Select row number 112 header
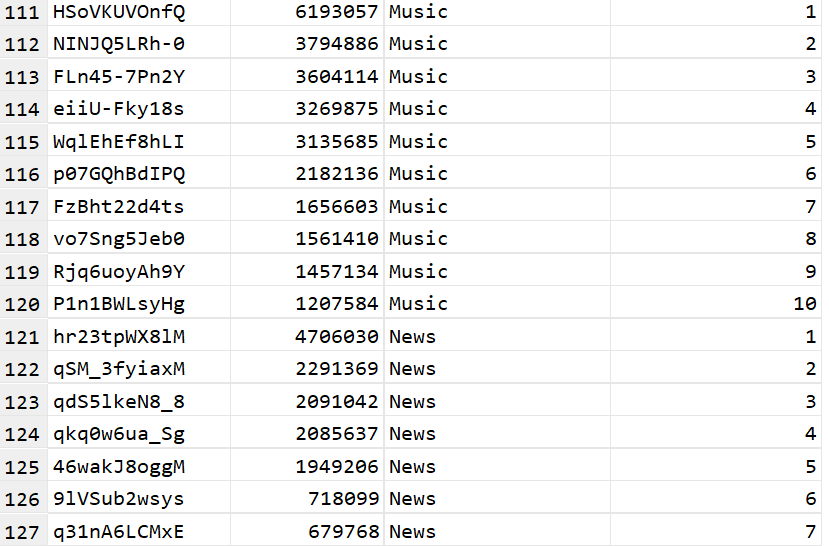 [23, 44]
